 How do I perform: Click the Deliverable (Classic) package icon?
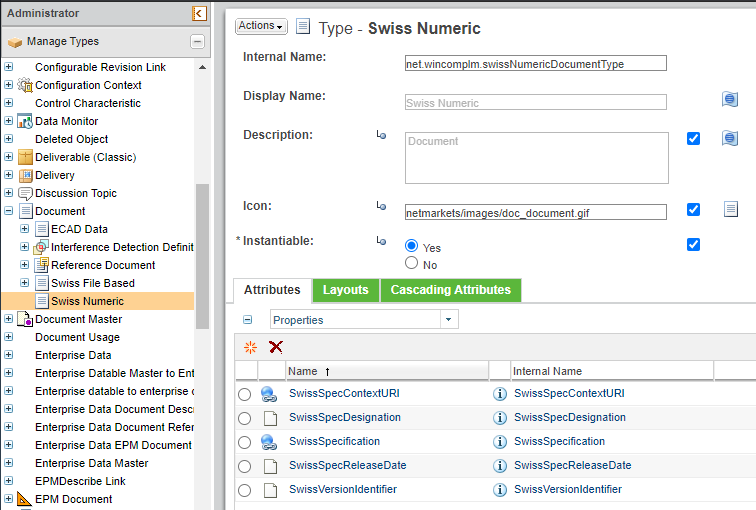click(x=25, y=157)
